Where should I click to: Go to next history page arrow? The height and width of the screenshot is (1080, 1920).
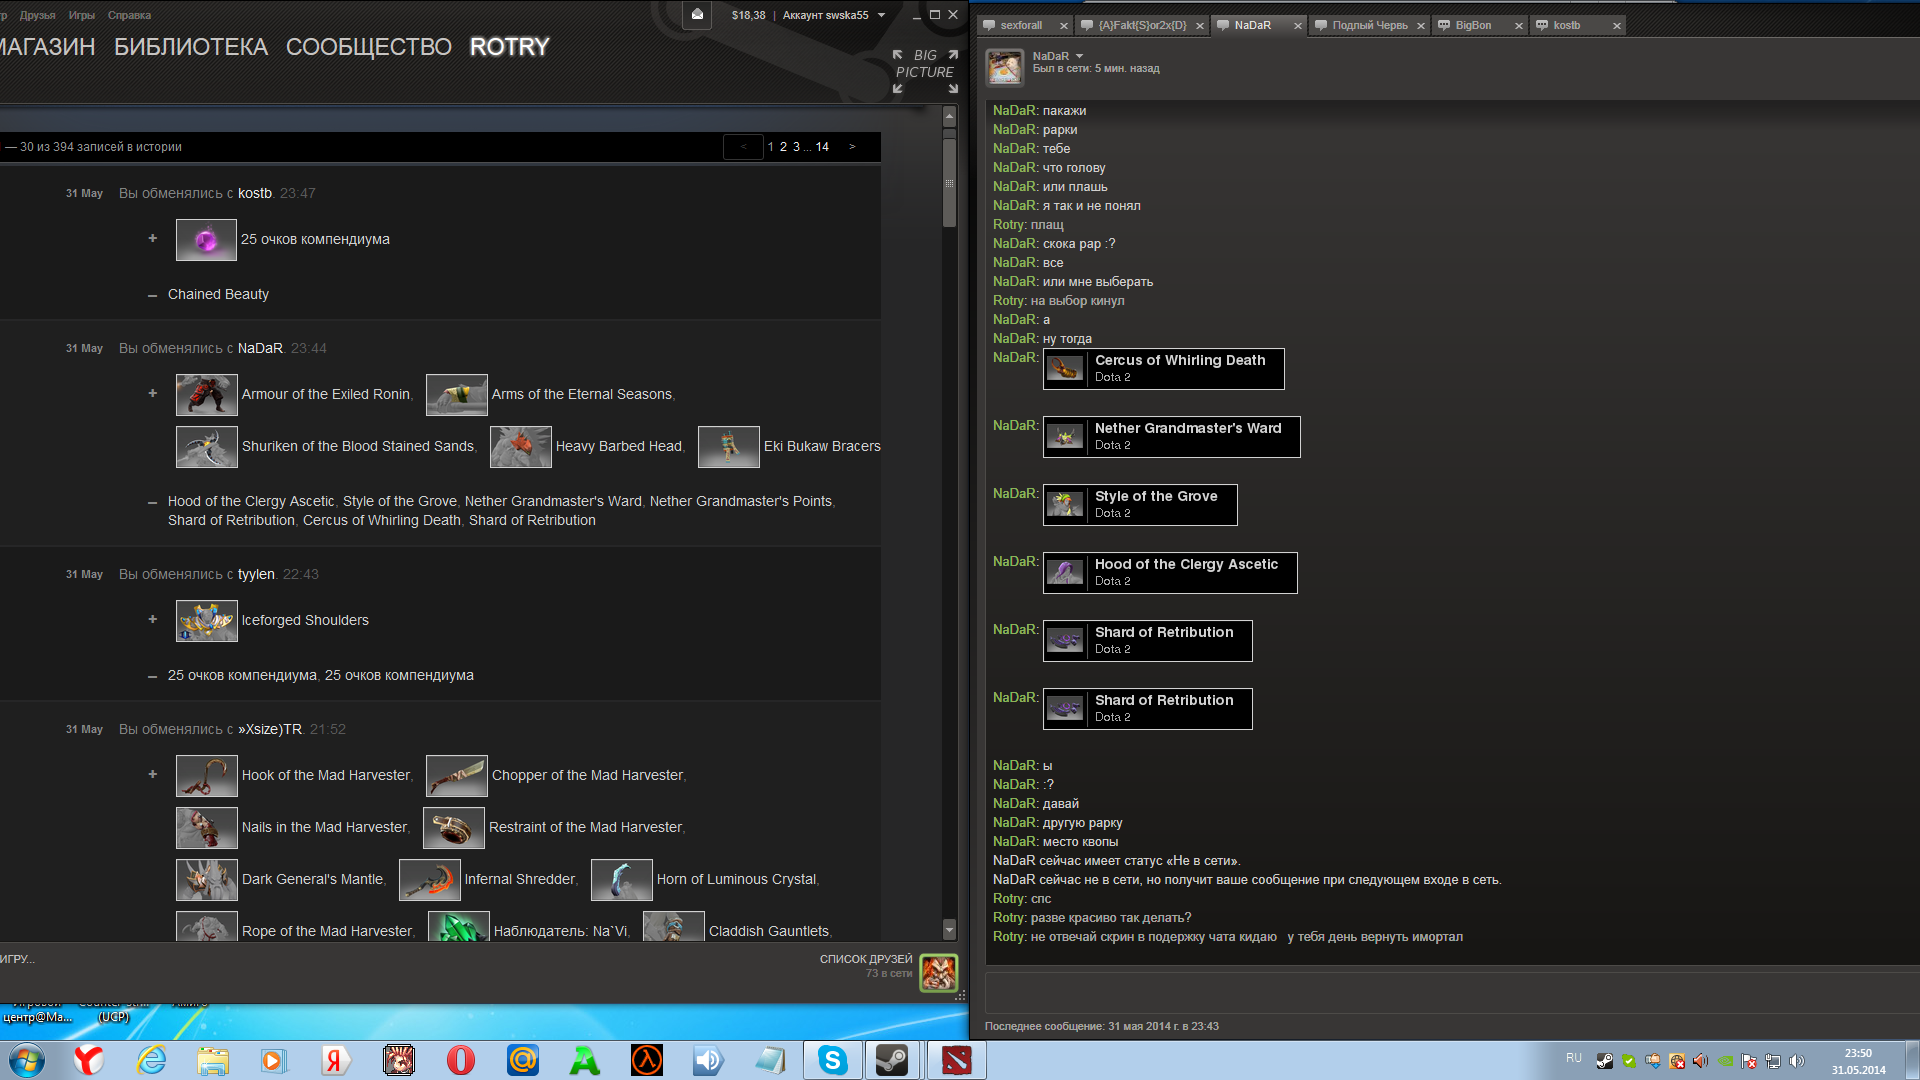pyautogui.click(x=852, y=147)
